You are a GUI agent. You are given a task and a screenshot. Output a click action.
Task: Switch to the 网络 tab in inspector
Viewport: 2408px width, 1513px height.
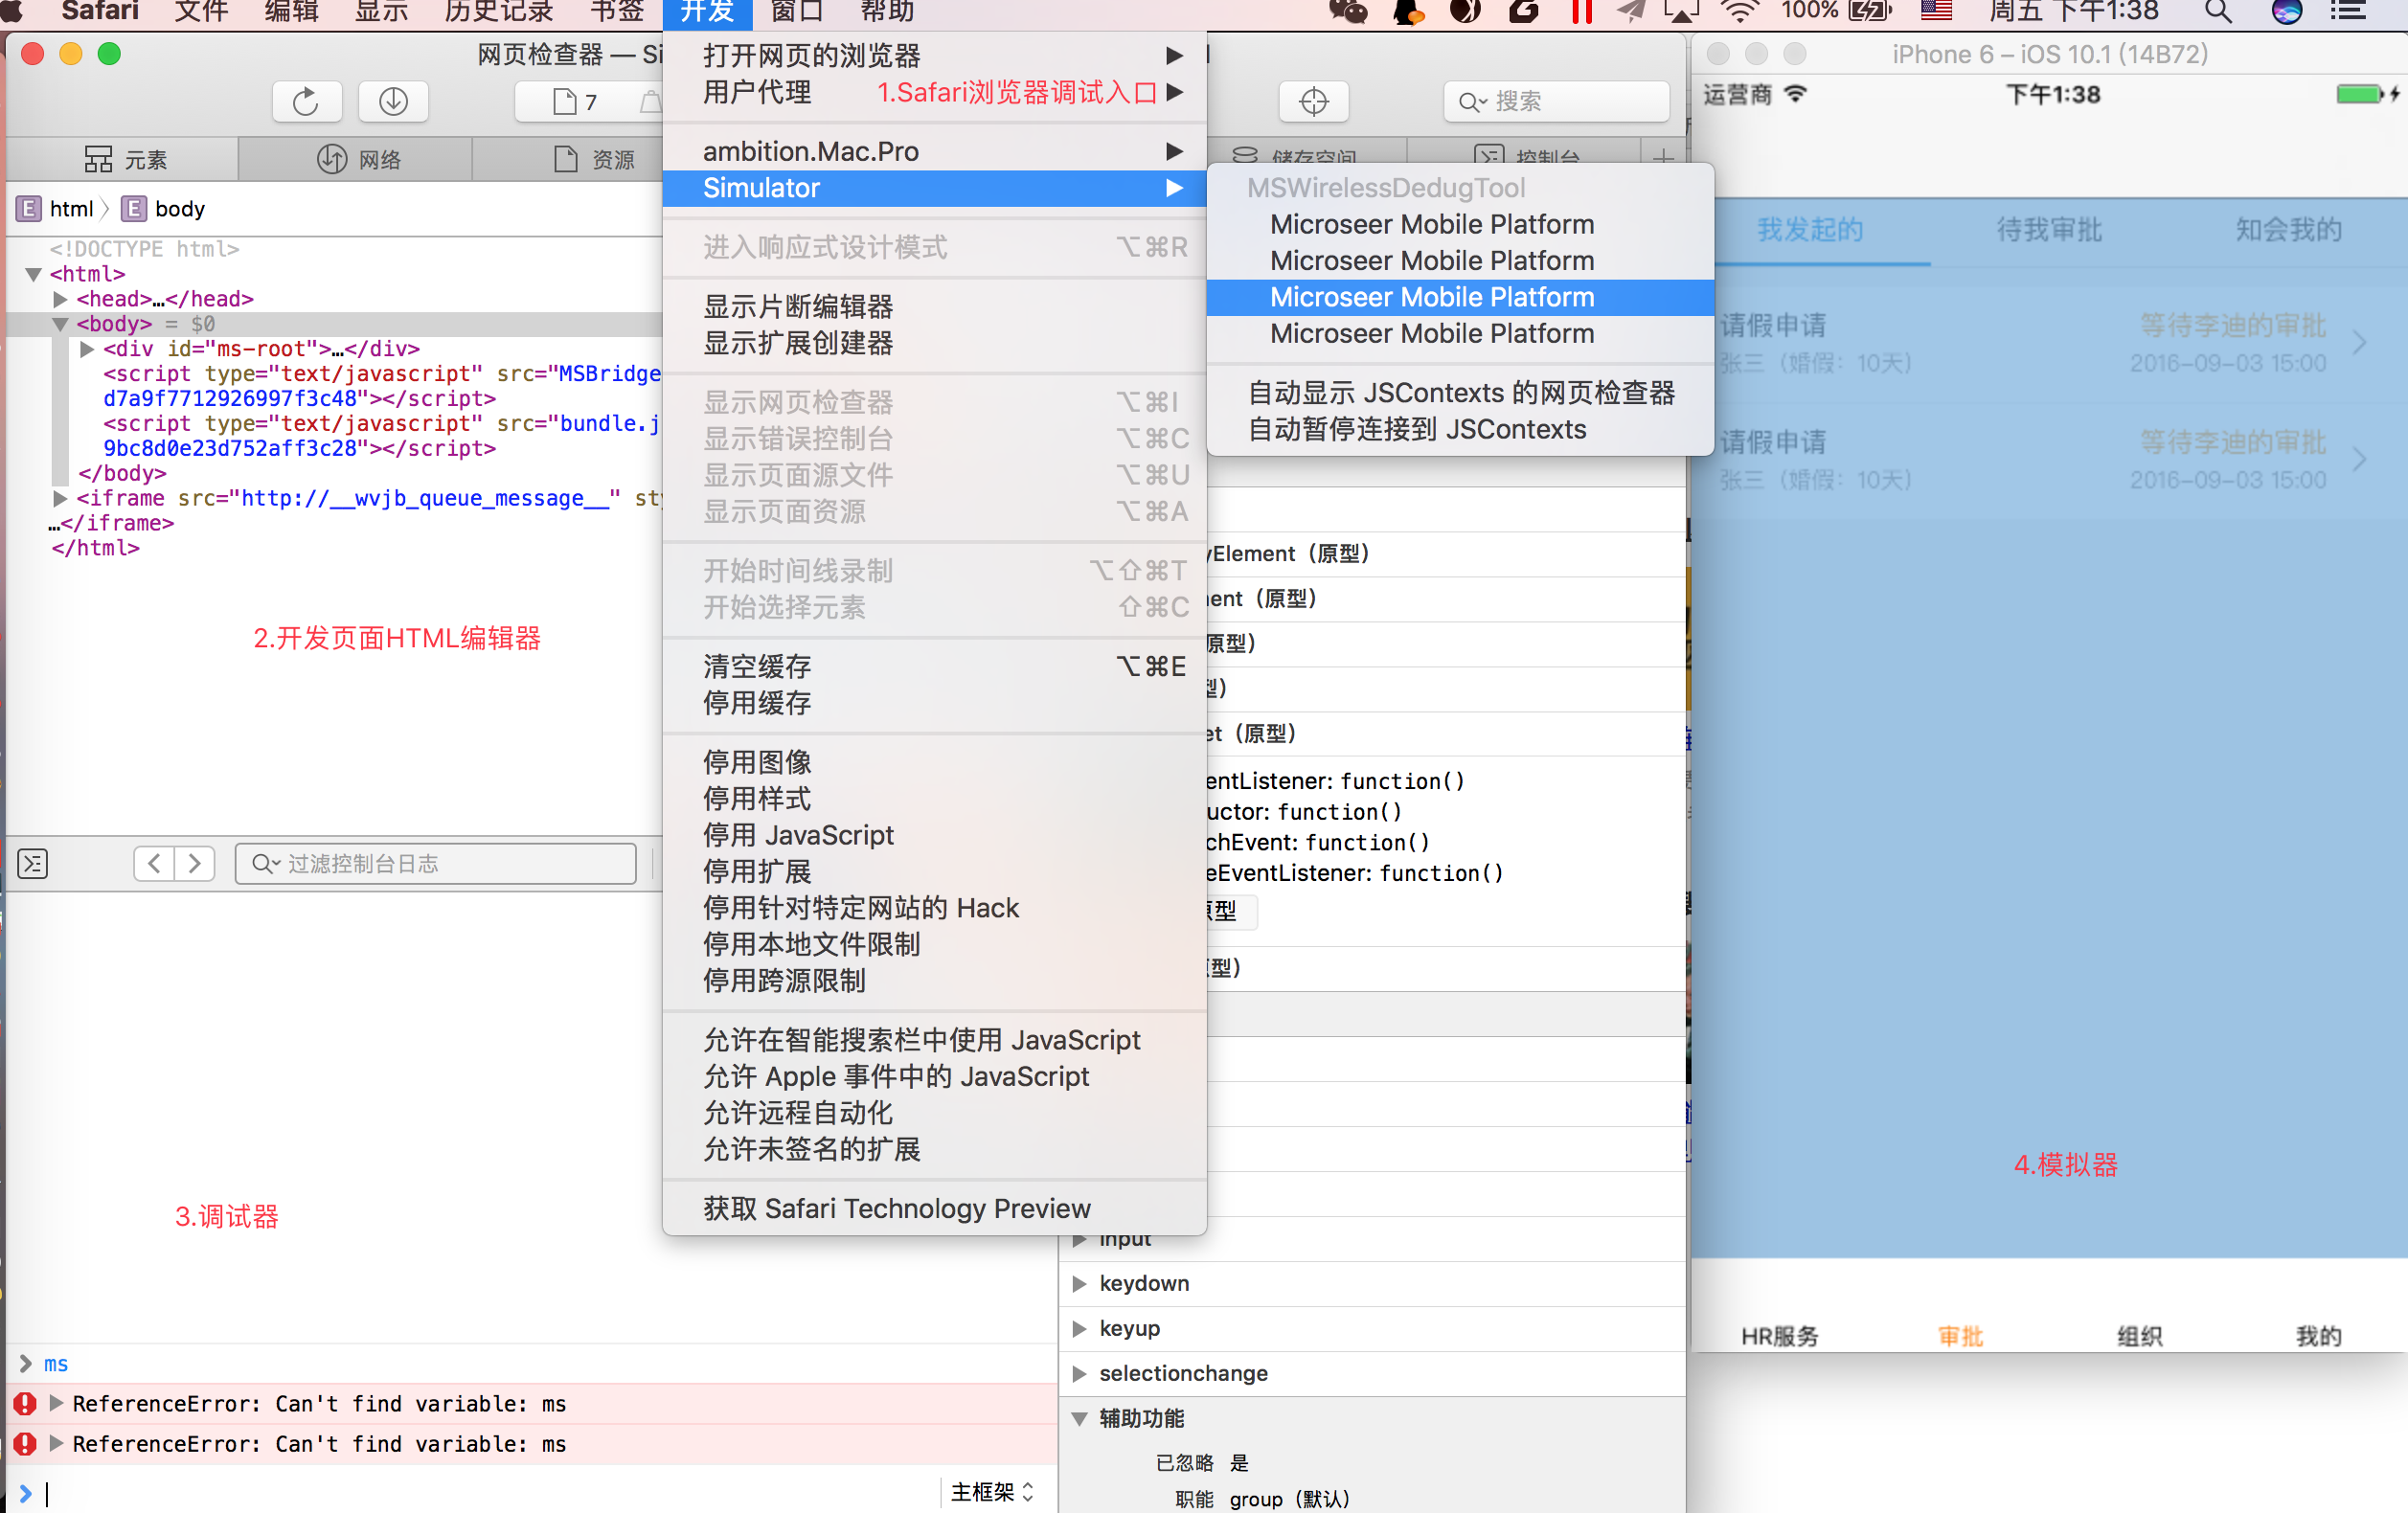(x=358, y=159)
